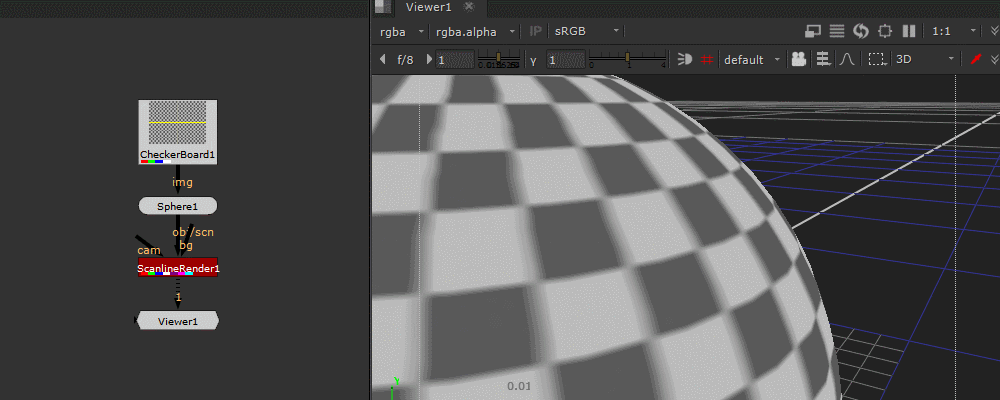Open the default camera dropdown
This screenshot has width=1000, height=400.
pyautogui.click(x=753, y=59)
